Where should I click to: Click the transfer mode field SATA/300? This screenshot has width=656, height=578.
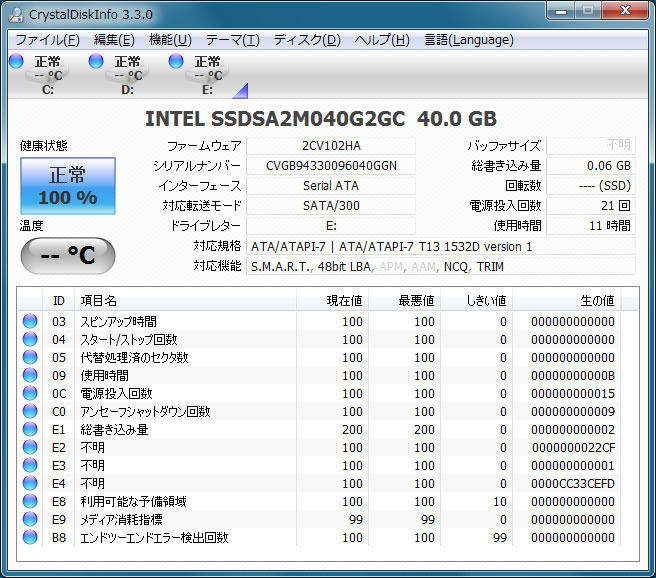point(331,206)
